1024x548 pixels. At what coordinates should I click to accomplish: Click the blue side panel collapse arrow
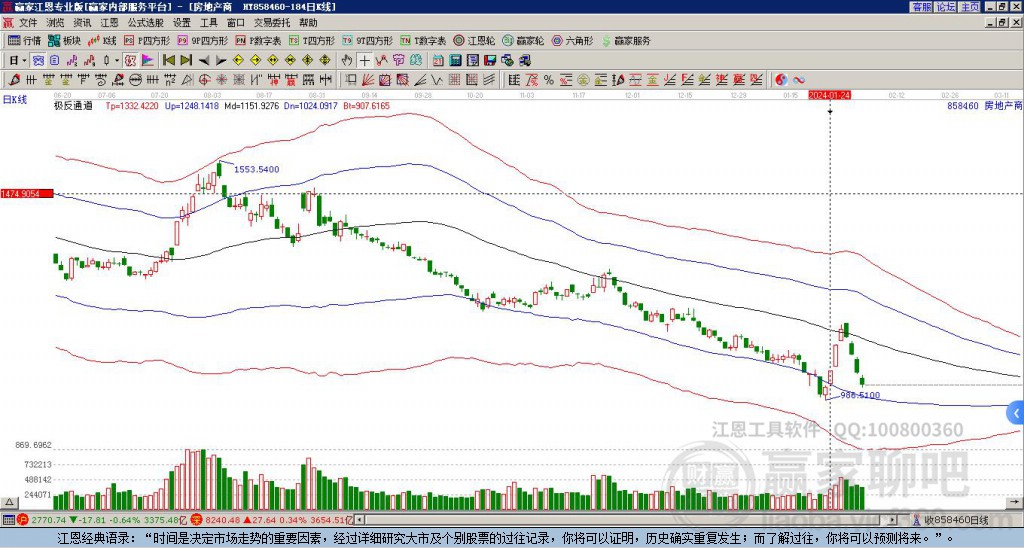[x=1016, y=413]
